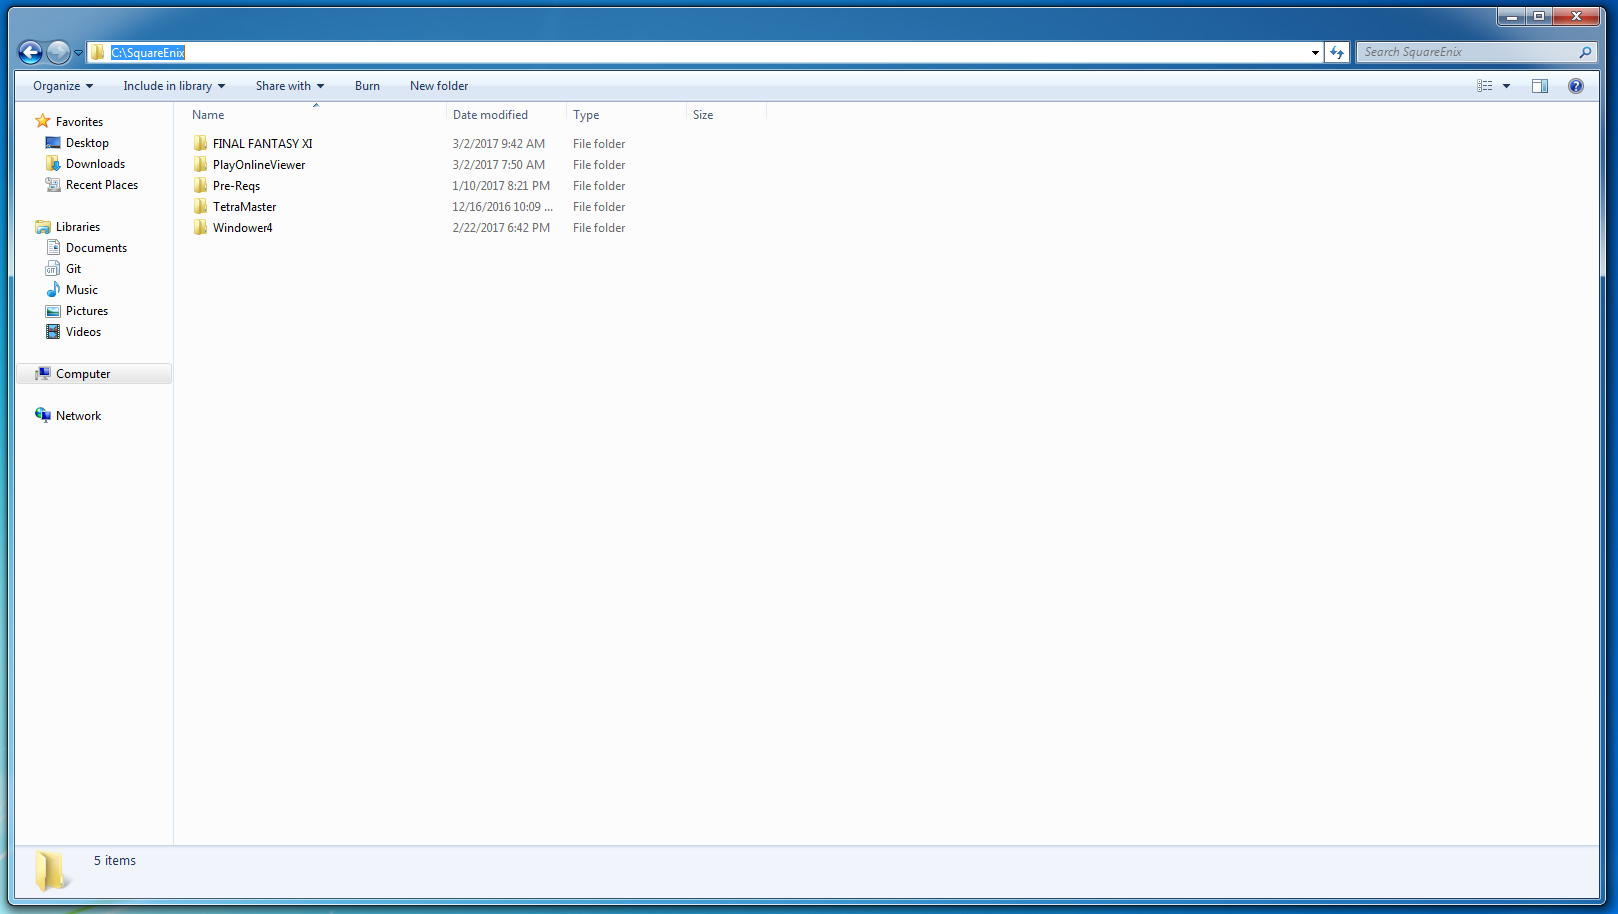Click the Videos filmstrip icon

point(53,331)
